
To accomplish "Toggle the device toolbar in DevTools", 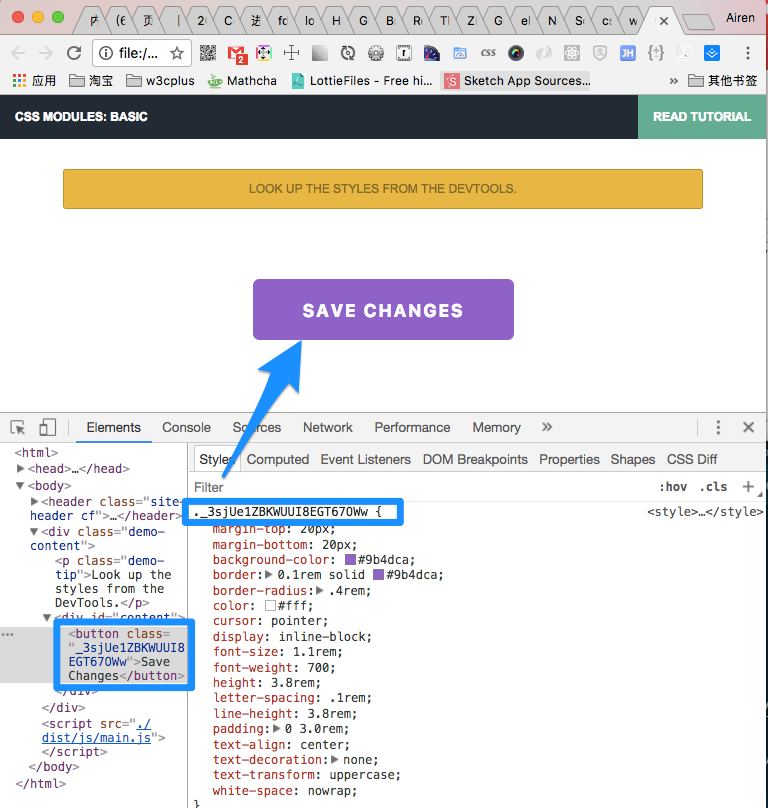I will click(47, 428).
